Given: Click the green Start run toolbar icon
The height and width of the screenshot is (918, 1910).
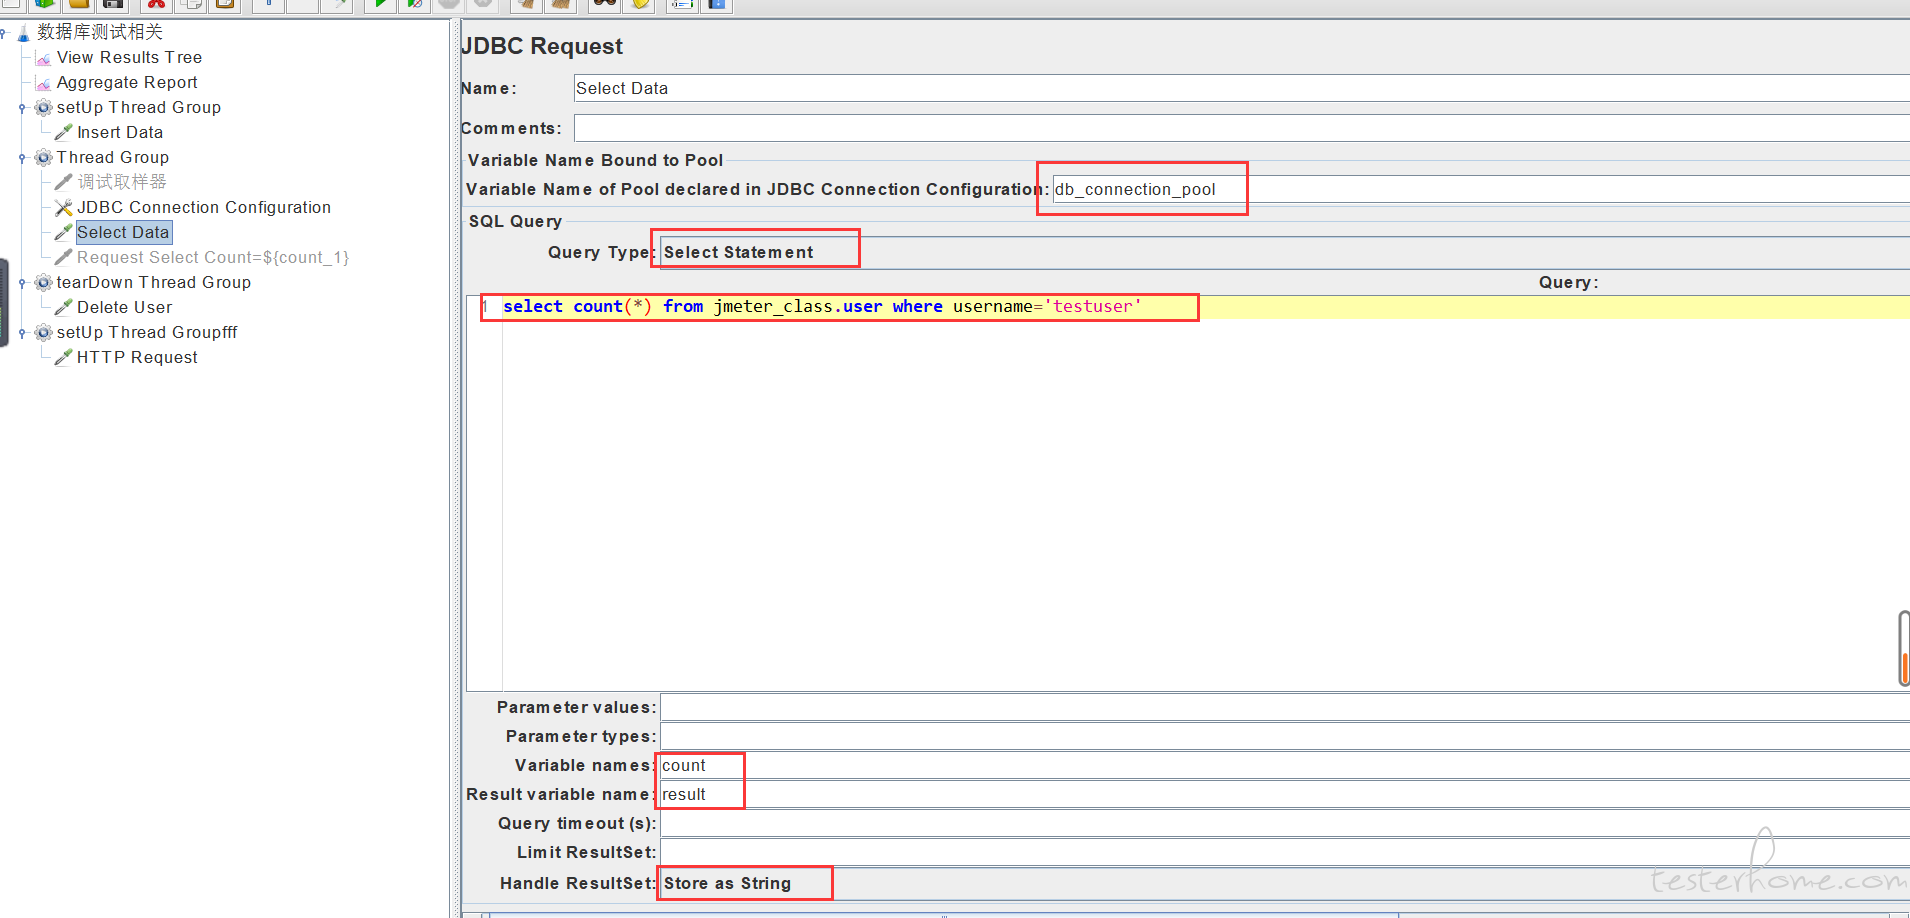Looking at the screenshot, I should click(x=380, y=4).
